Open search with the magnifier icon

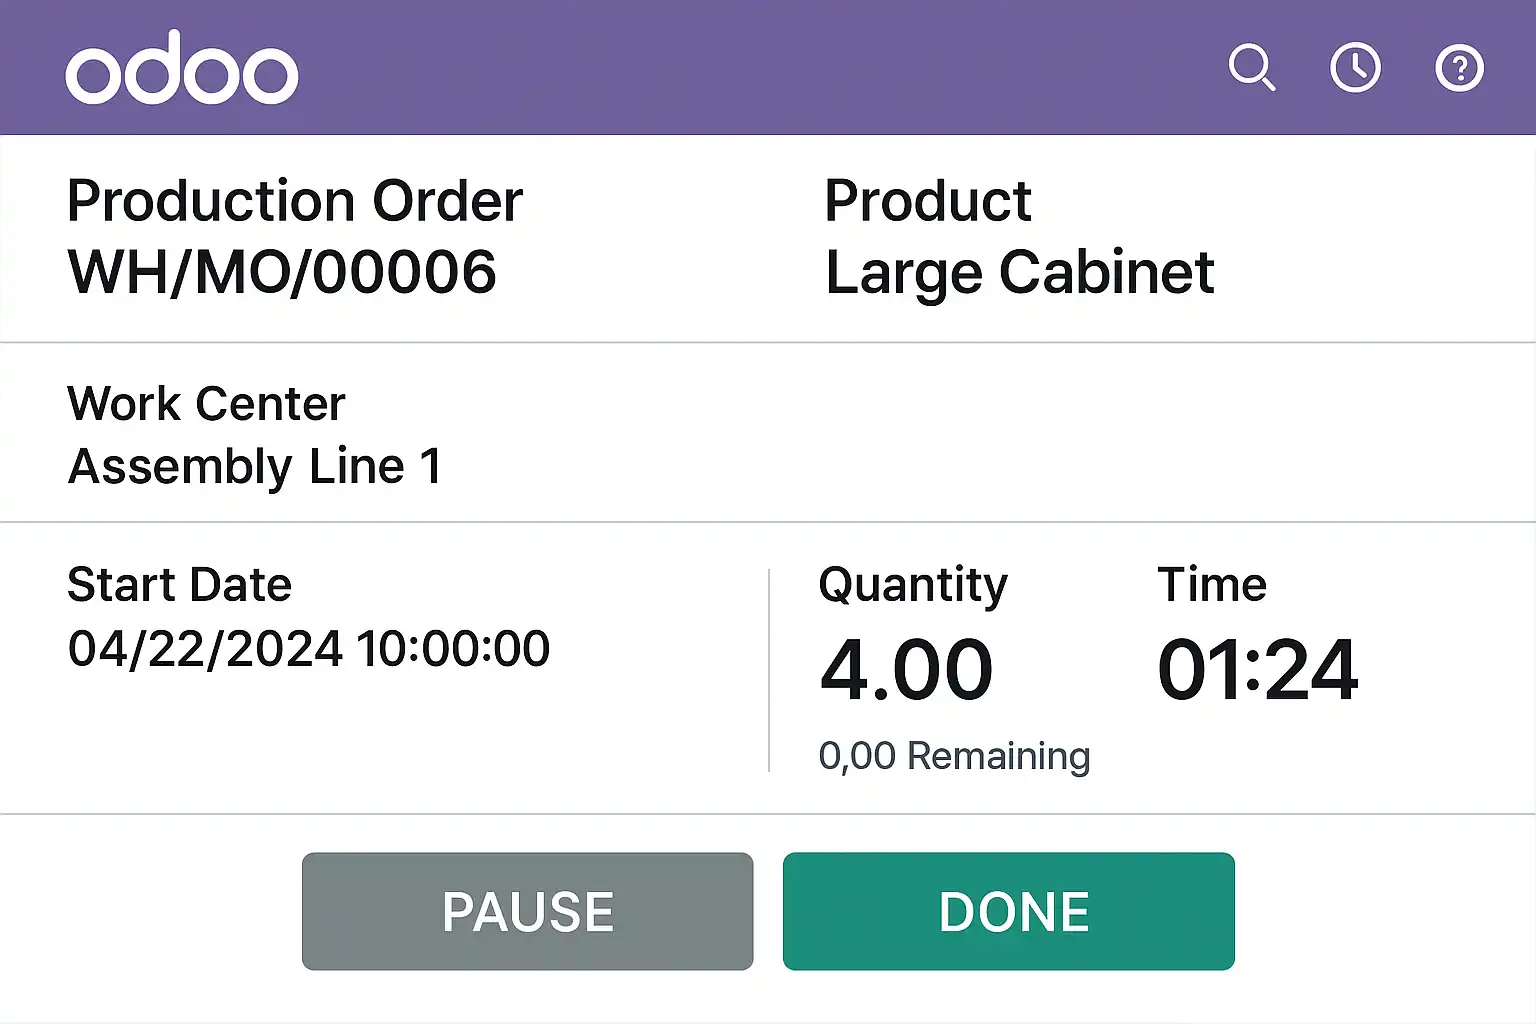1251,68
